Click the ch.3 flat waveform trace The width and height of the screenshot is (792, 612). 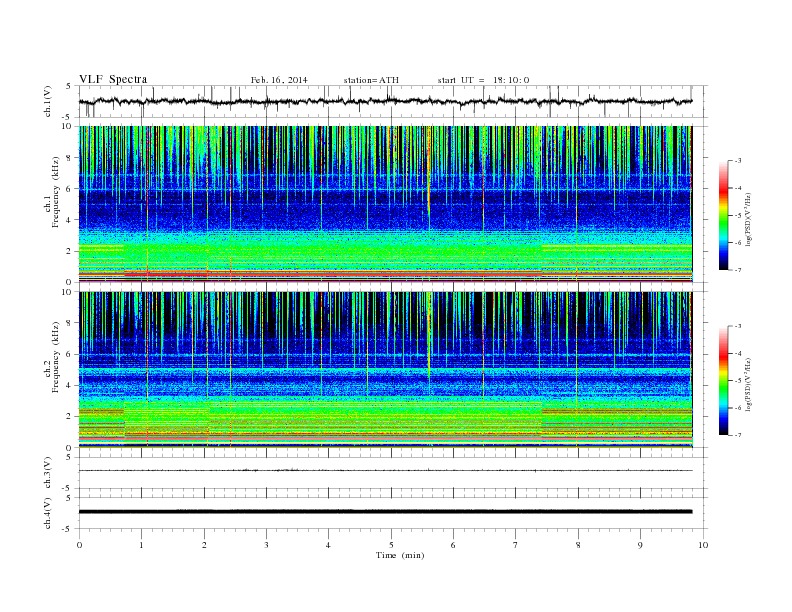(x=385, y=471)
